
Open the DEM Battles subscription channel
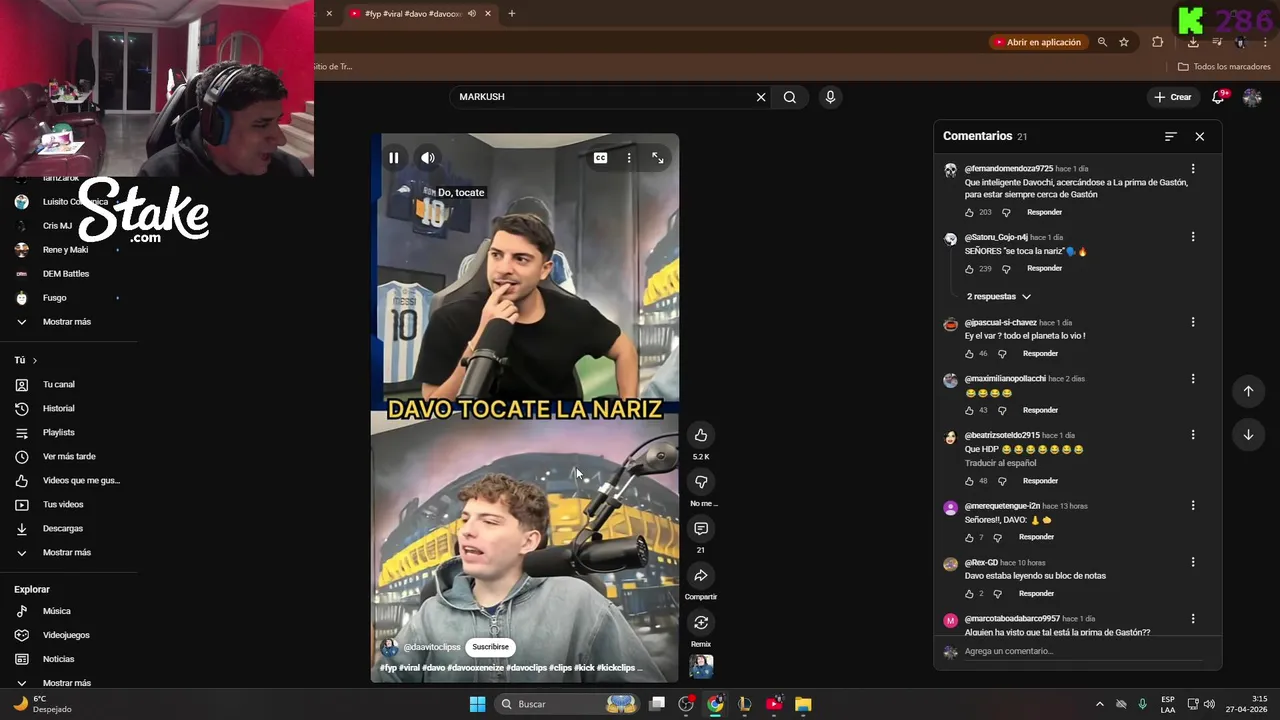click(66, 274)
